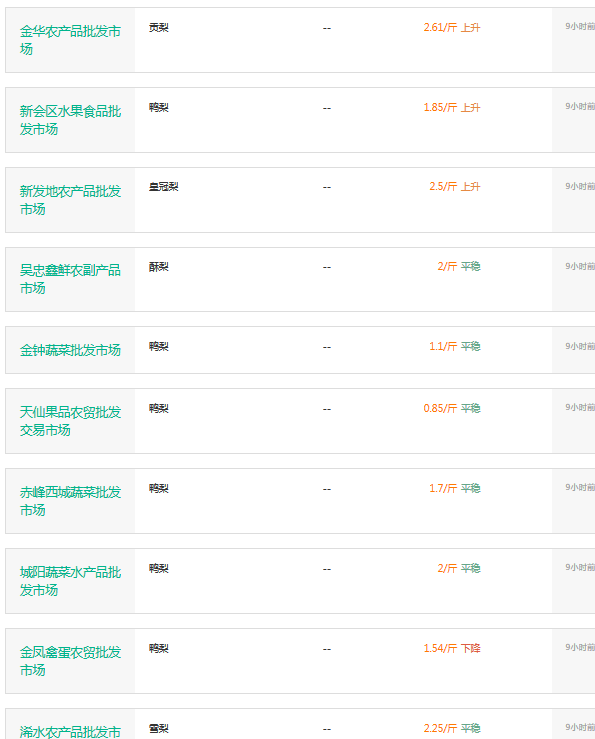The image size is (595, 739).
Task: Open 赤峰西城蔬菜批发市场 market link
Action: [x=70, y=501]
